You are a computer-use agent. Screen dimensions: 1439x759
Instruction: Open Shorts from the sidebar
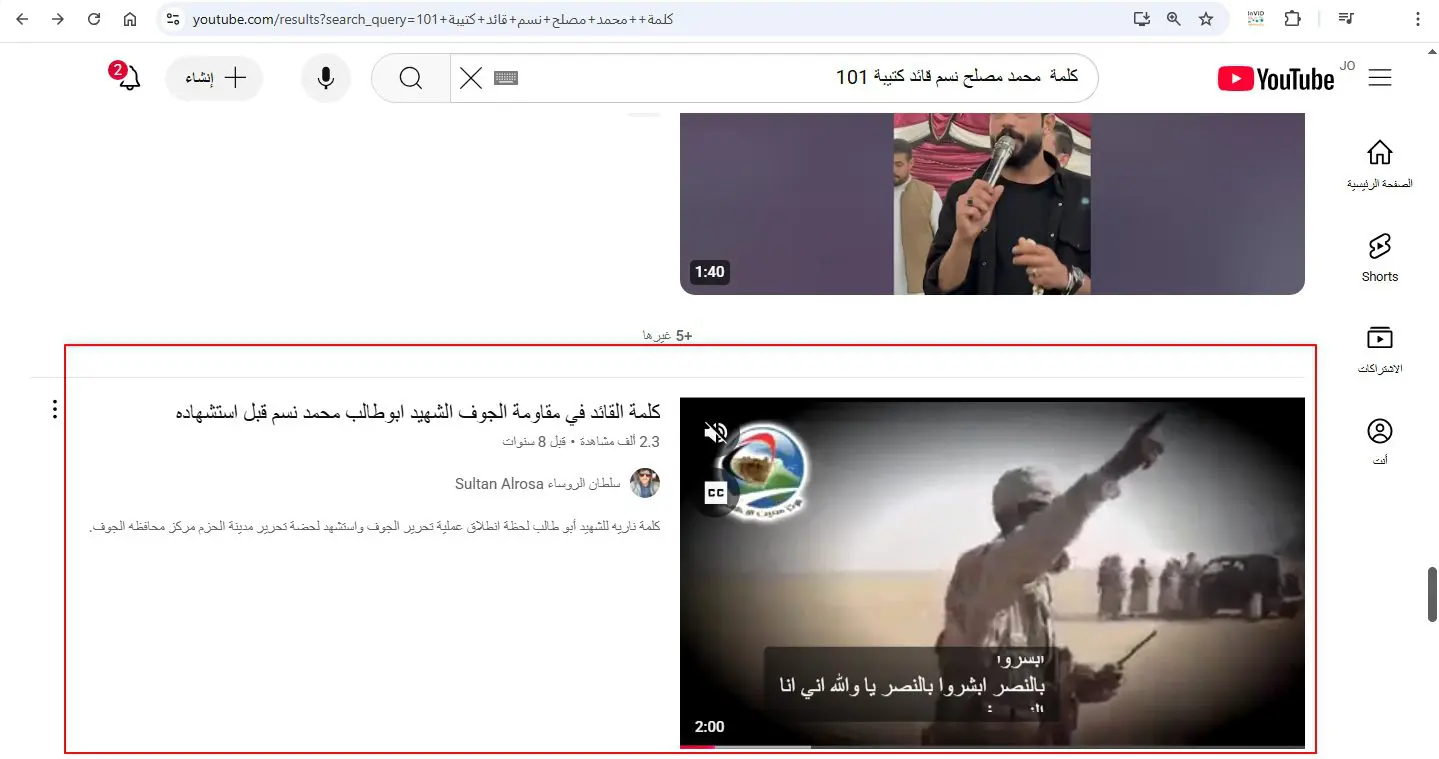[x=1380, y=258]
